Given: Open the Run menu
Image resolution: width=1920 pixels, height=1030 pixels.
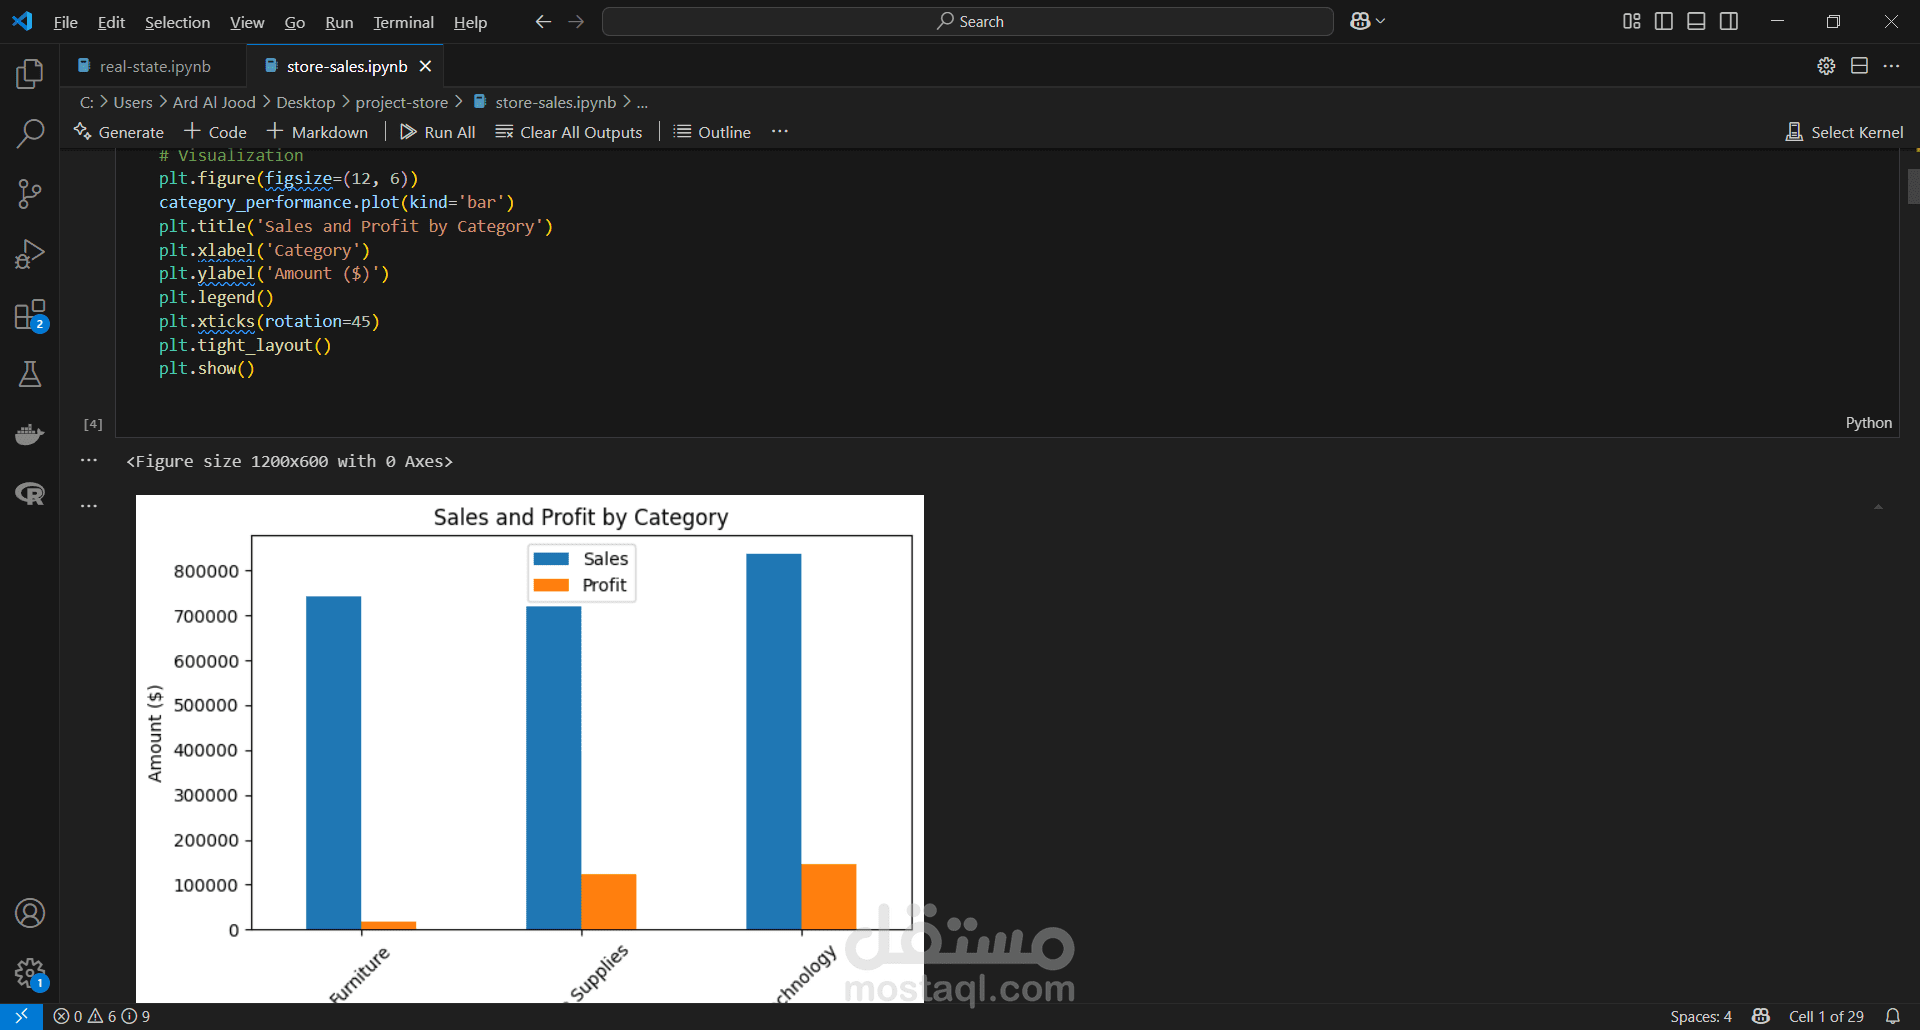Looking at the screenshot, I should coord(339,22).
